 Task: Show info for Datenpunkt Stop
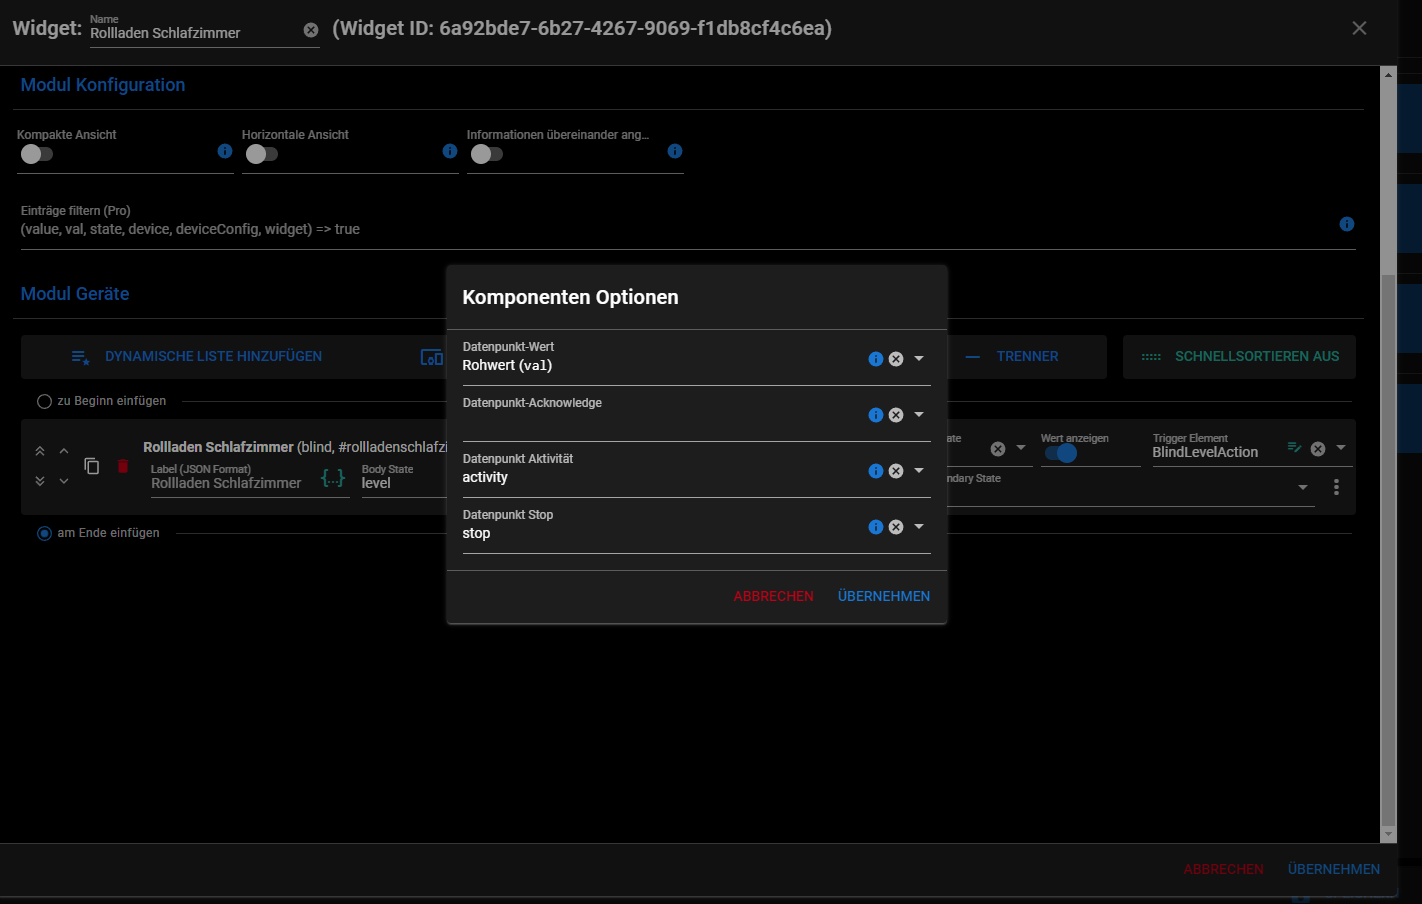pos(876,527)
